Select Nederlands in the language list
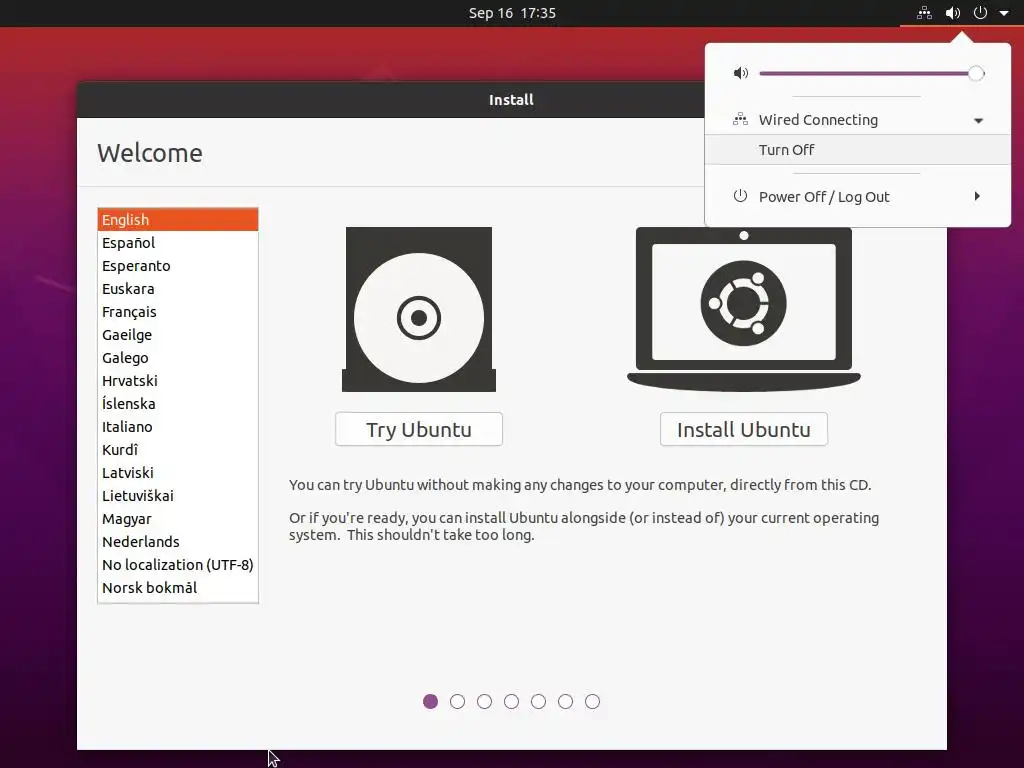This screenshot has width=1024, height=768. pyautogui.click(x=178, y=541)
